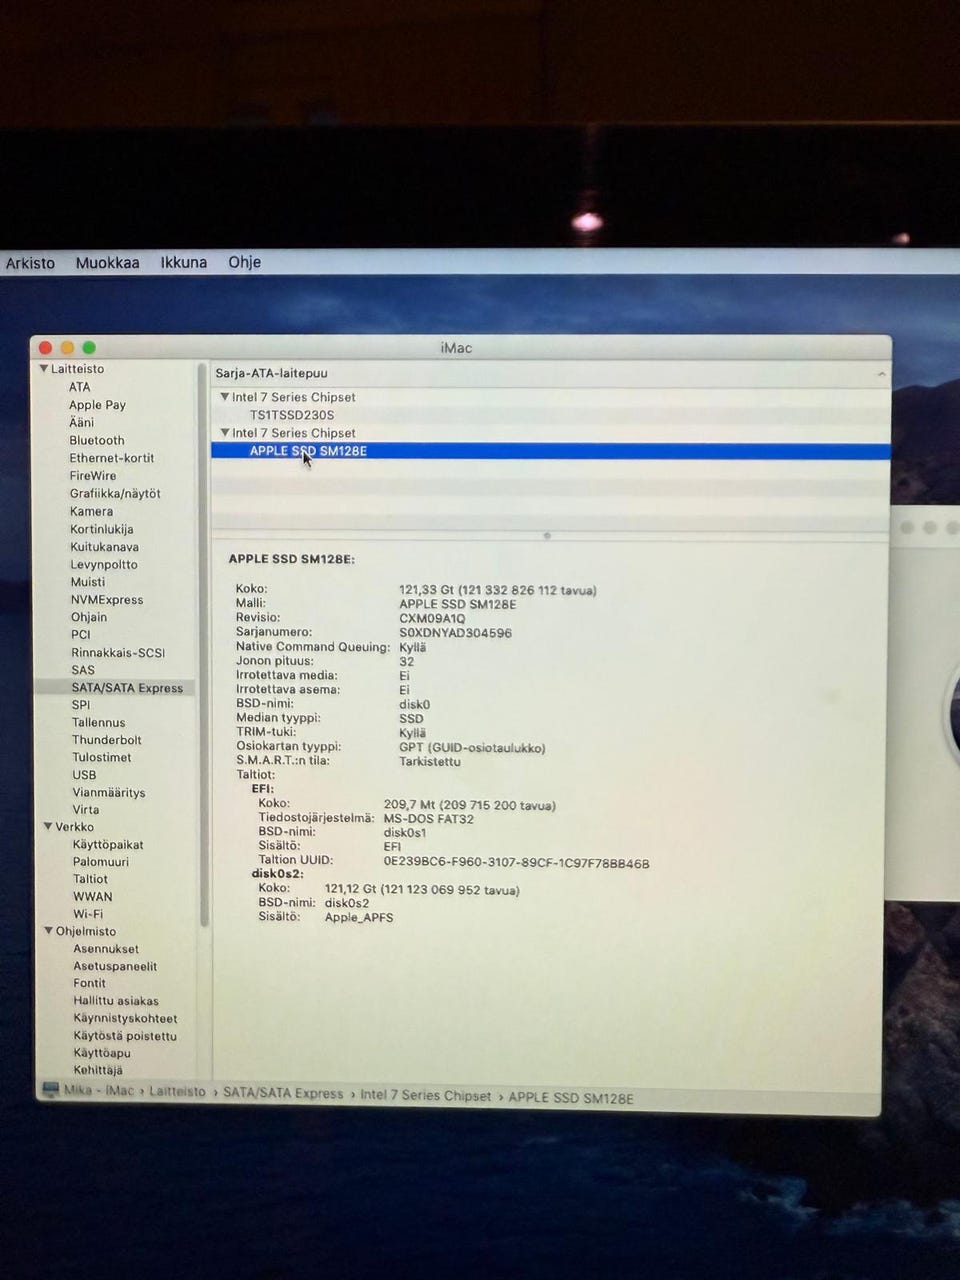
Task: Select SATA/SATA Express in the sidebar
Action: pyautogui.click(x=127, y=688)
